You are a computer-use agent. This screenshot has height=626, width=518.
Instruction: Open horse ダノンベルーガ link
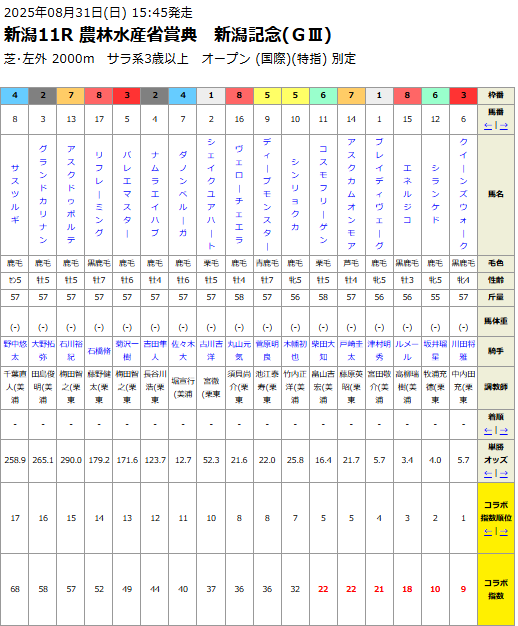(183, 194)
